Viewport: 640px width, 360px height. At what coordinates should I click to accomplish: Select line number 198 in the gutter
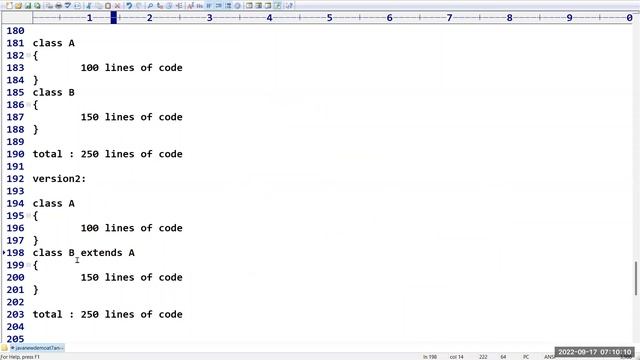pyautogui.click(x=16, y=253)
